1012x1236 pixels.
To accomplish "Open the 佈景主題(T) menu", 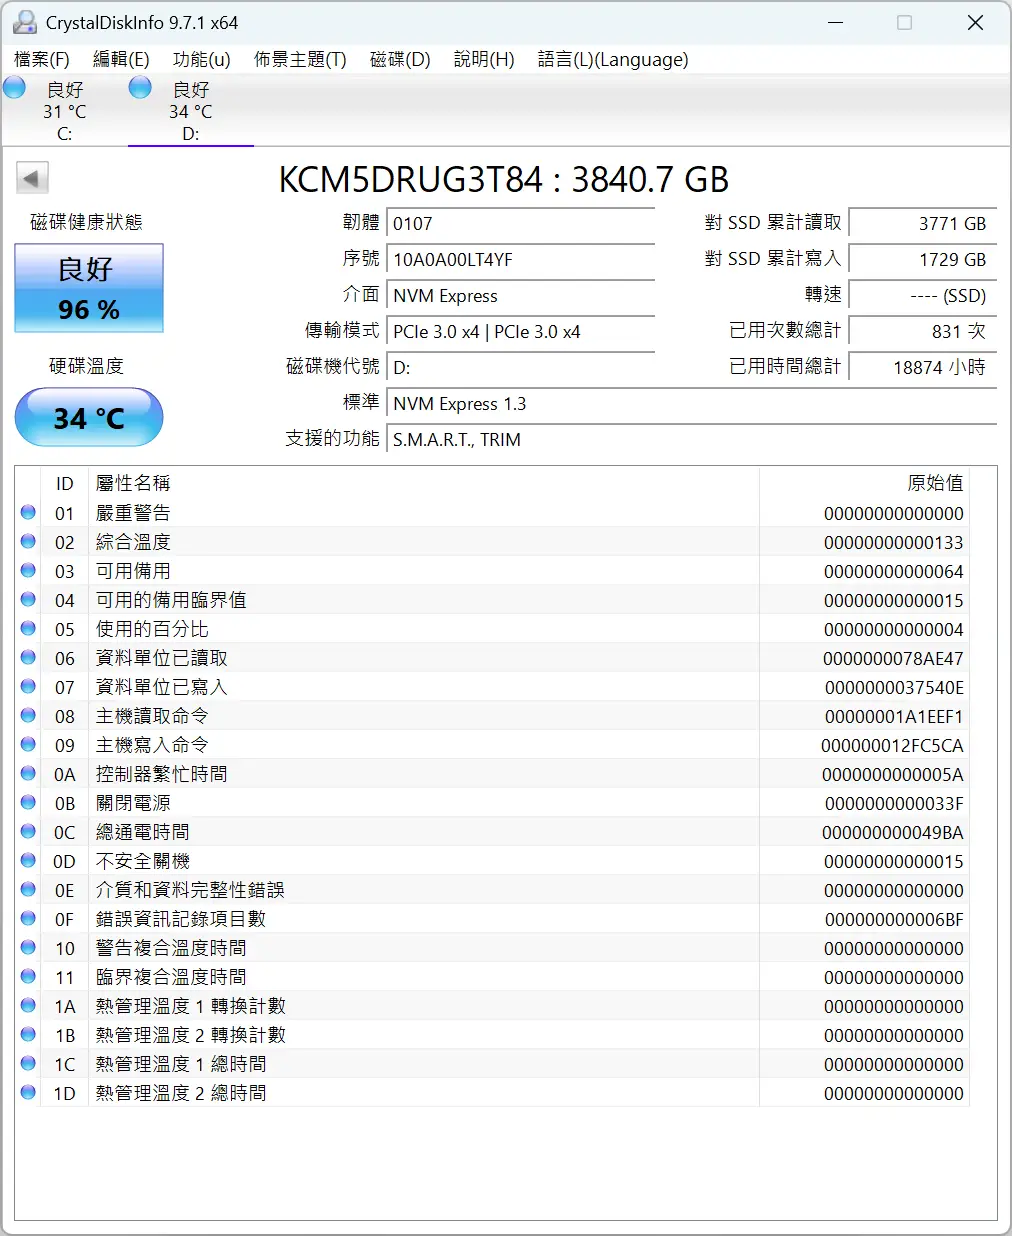I will click(300, 60).
